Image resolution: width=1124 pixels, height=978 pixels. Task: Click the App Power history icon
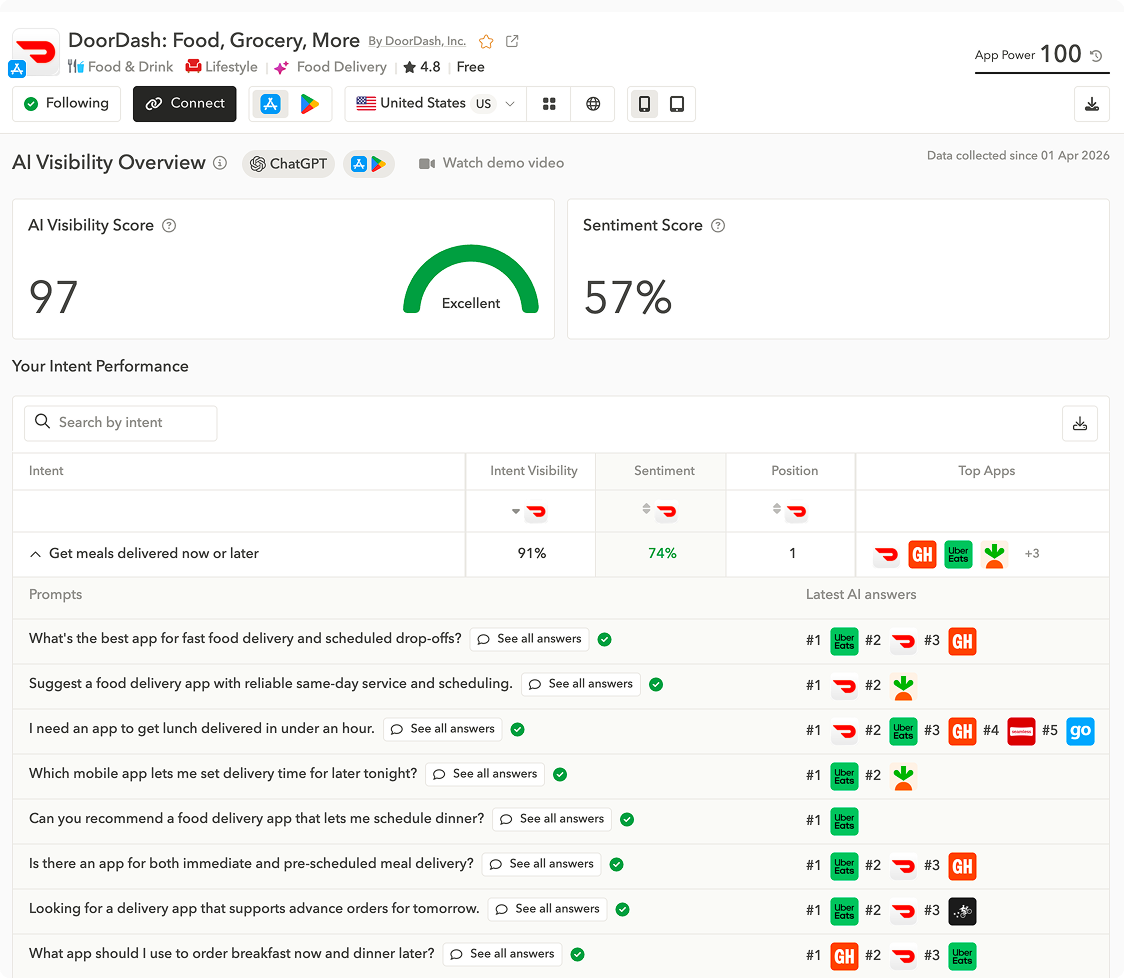(1096, 55)
